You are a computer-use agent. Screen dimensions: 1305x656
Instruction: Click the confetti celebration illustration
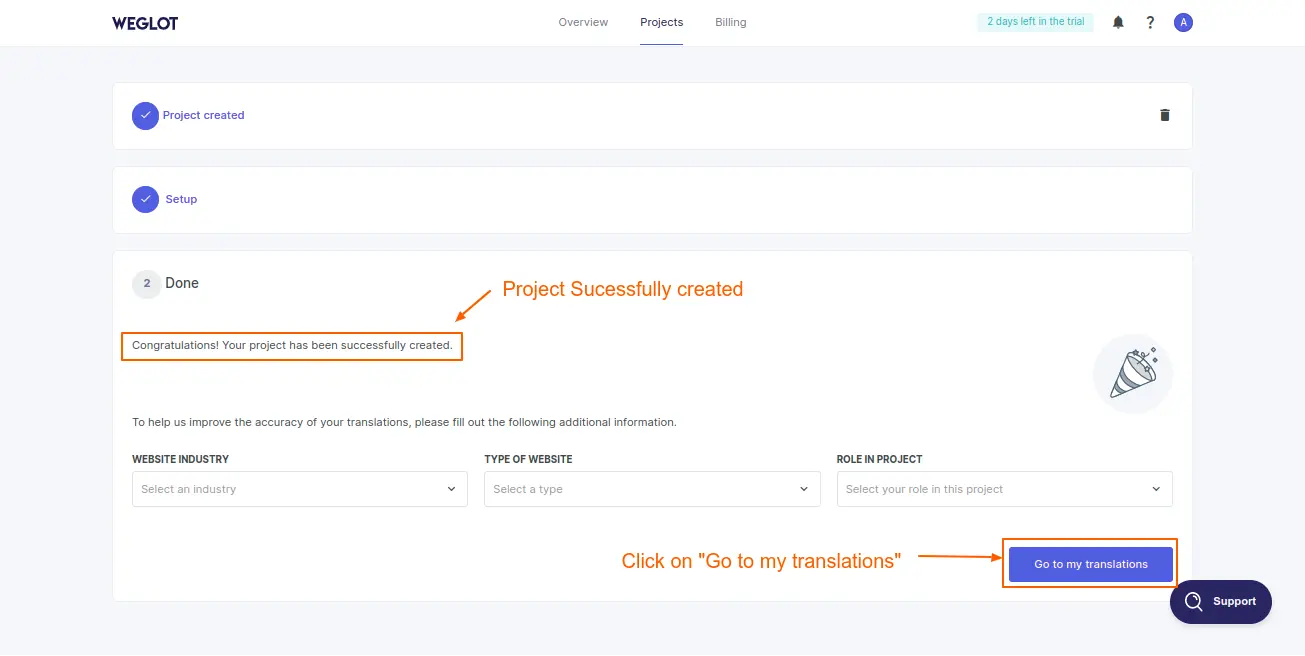coord(1132,373)
